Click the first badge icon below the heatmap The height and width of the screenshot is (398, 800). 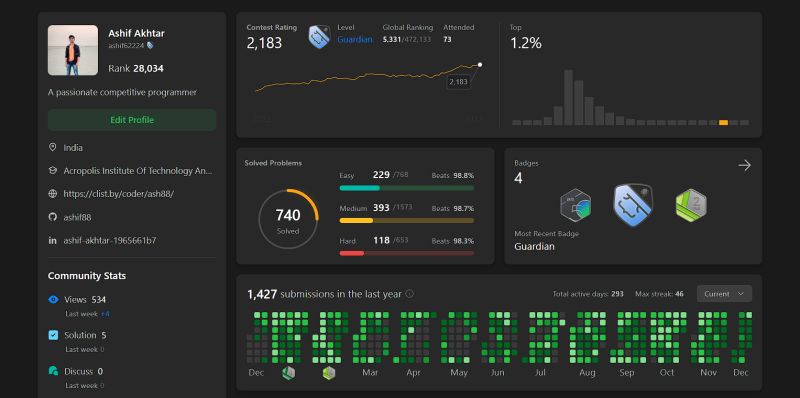click(288, 373)
